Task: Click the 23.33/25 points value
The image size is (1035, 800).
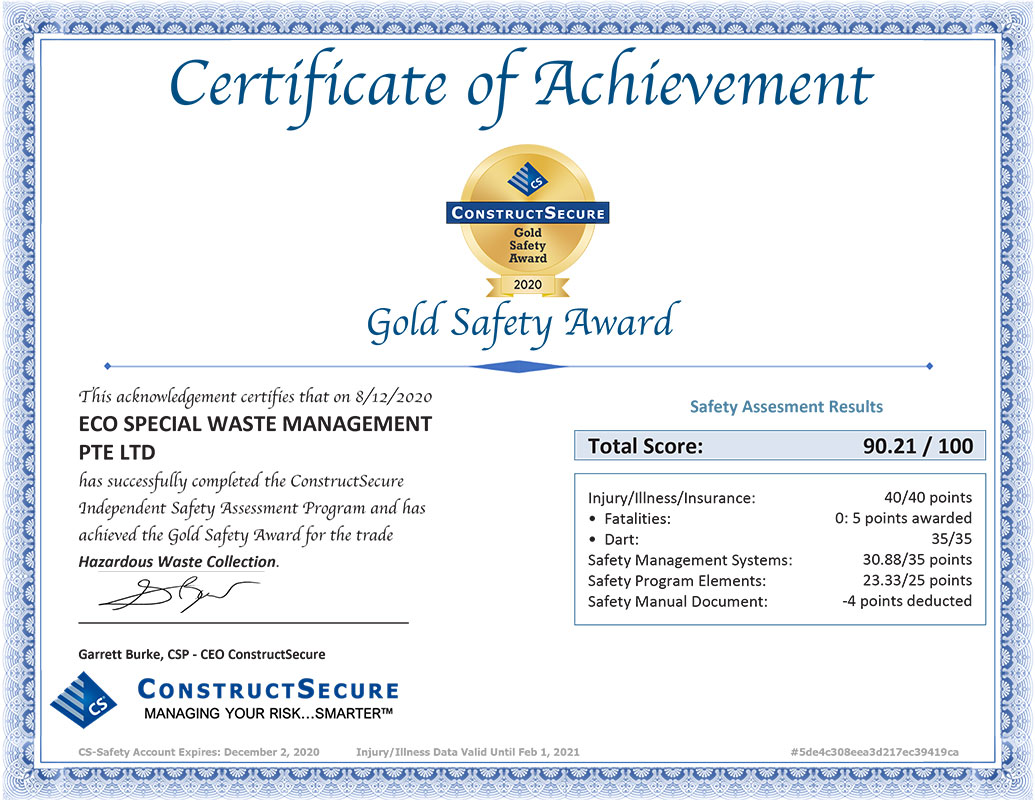Action: pos(917,580)
